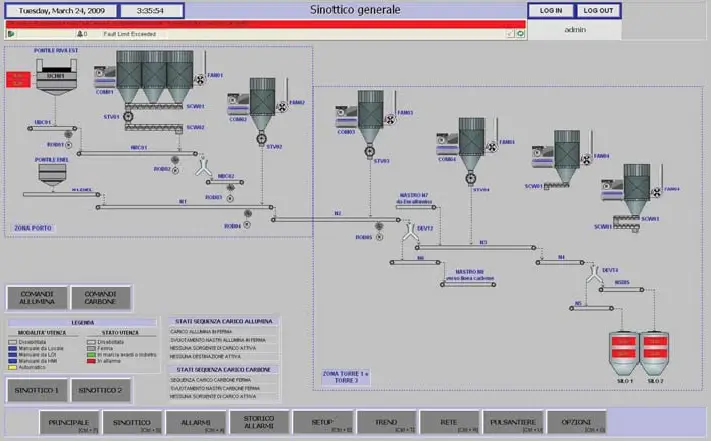Click the red alarm box beside SCH01
Viewport: 711px width, 441px height.
click(18, 78)
